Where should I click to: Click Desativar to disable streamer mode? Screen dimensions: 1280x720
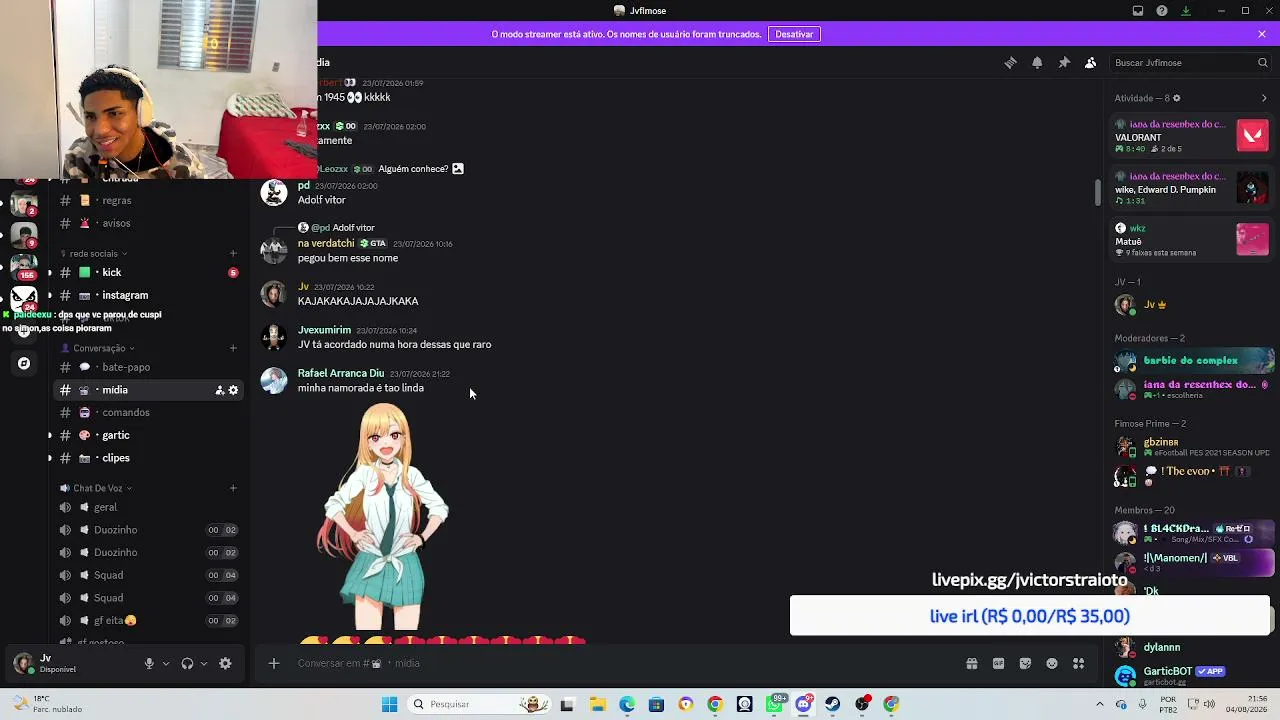point(794,34)
